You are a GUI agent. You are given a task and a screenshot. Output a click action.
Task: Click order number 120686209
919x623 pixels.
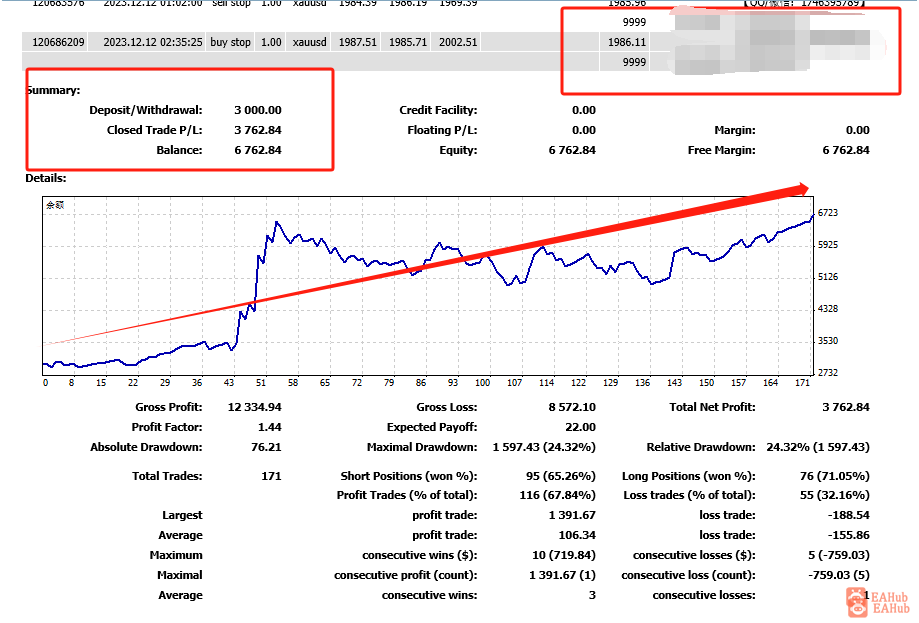pyautogui.click(x=58, y=42)
